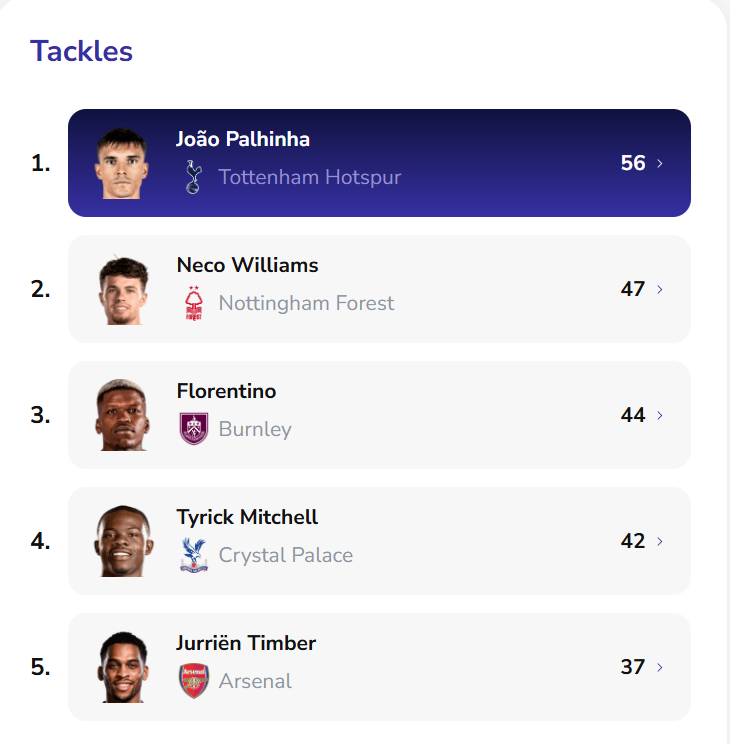The width and height of the screenshot is (730, 744).
Task: Open the arrow next to Tyrick Mitchell's 42
Action: [x=660, y=541]
